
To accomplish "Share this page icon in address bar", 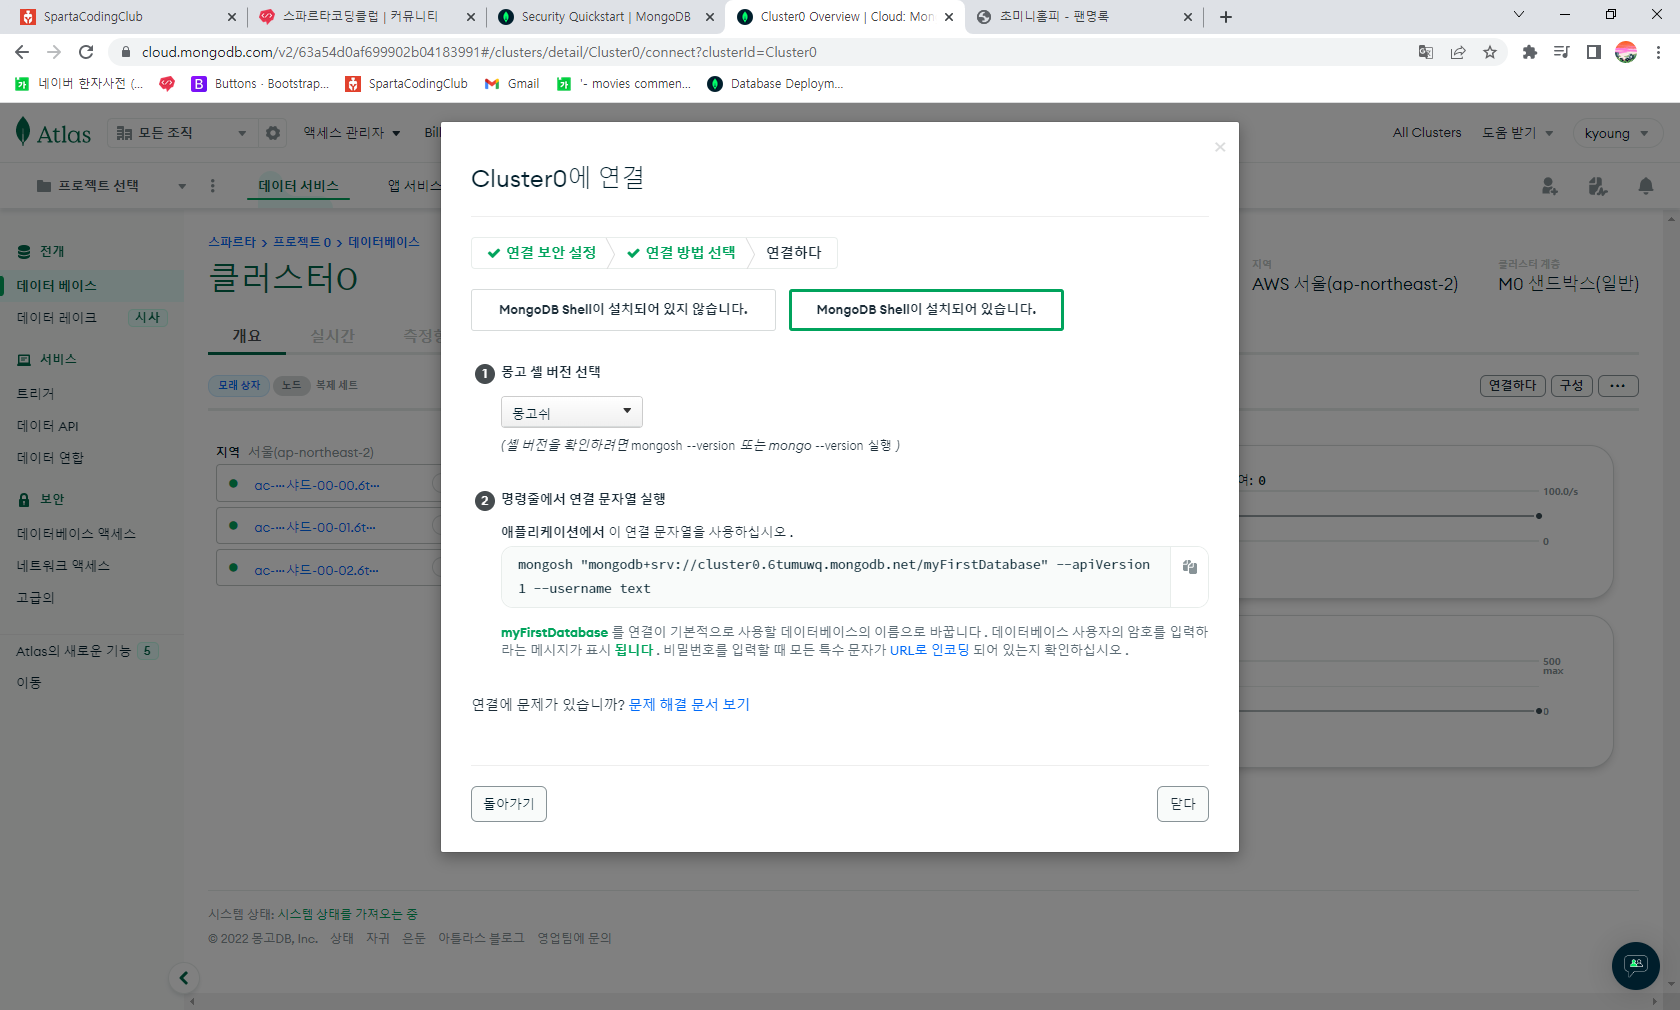I will [1458, 52].
